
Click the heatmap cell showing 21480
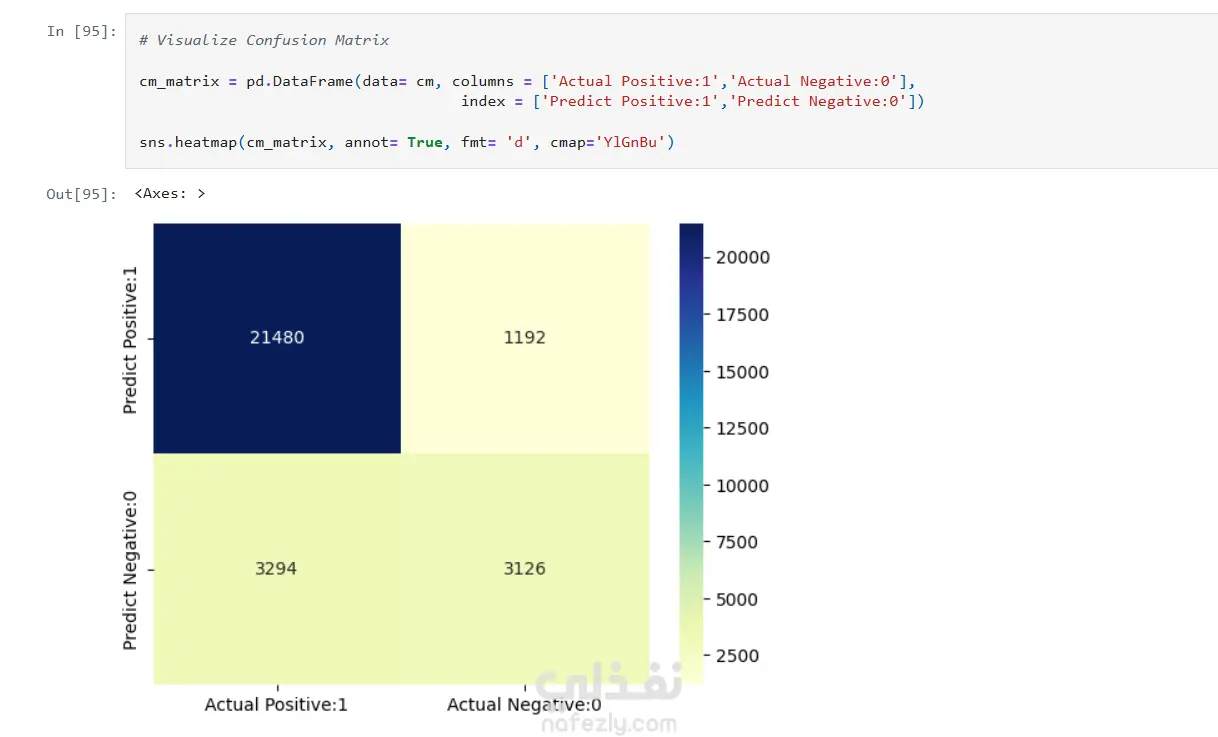coord(277,338)
